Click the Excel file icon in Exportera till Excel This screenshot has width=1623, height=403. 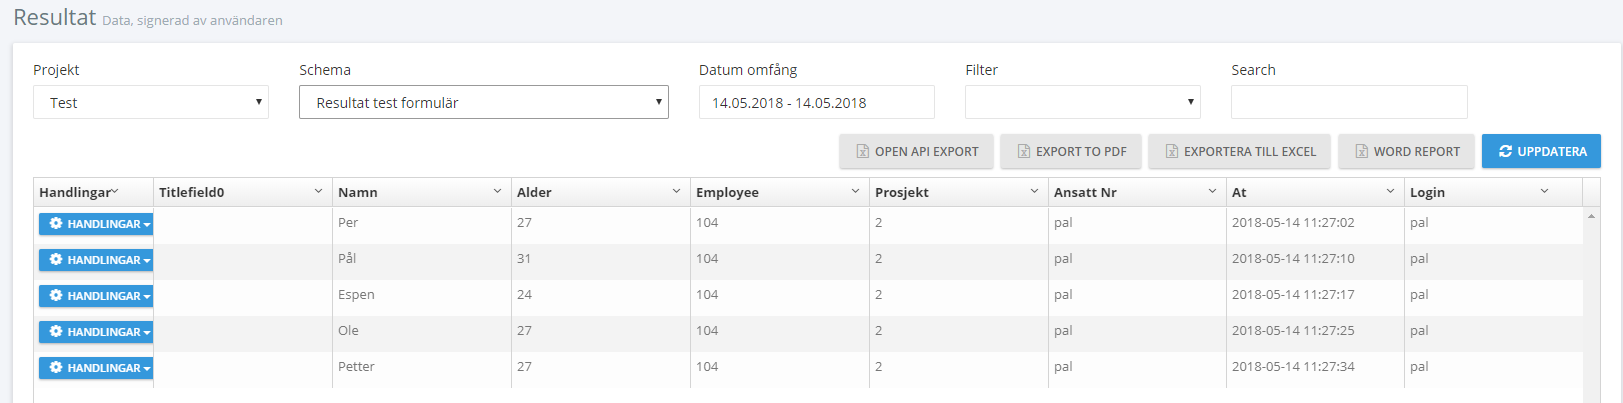coord(1171,152)
